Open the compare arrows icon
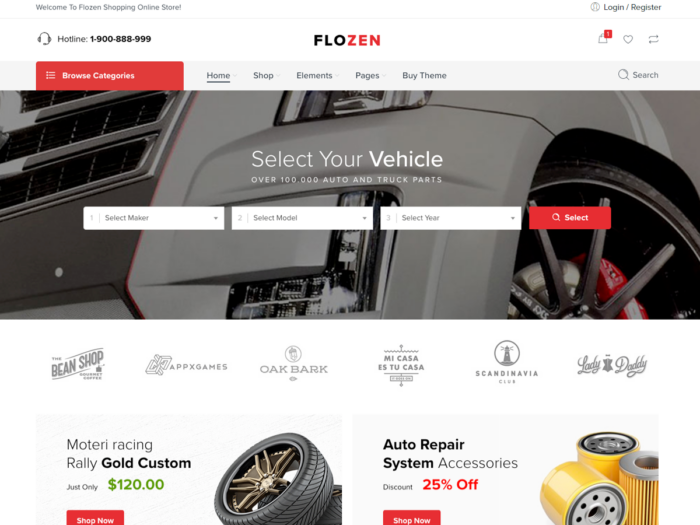The height and width of the screenshot is (525, 700). pyautogui.click(x=654, y=39)
